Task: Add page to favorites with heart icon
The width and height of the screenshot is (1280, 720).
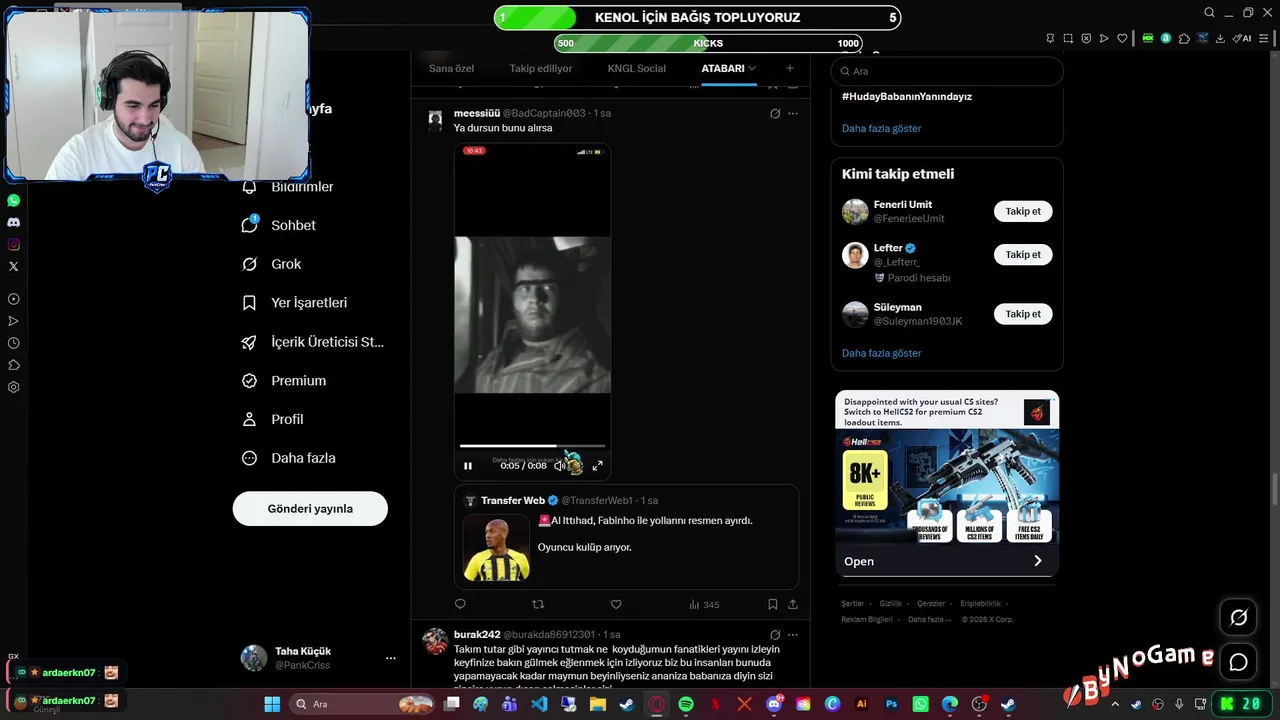Action: click(1122, 38)
